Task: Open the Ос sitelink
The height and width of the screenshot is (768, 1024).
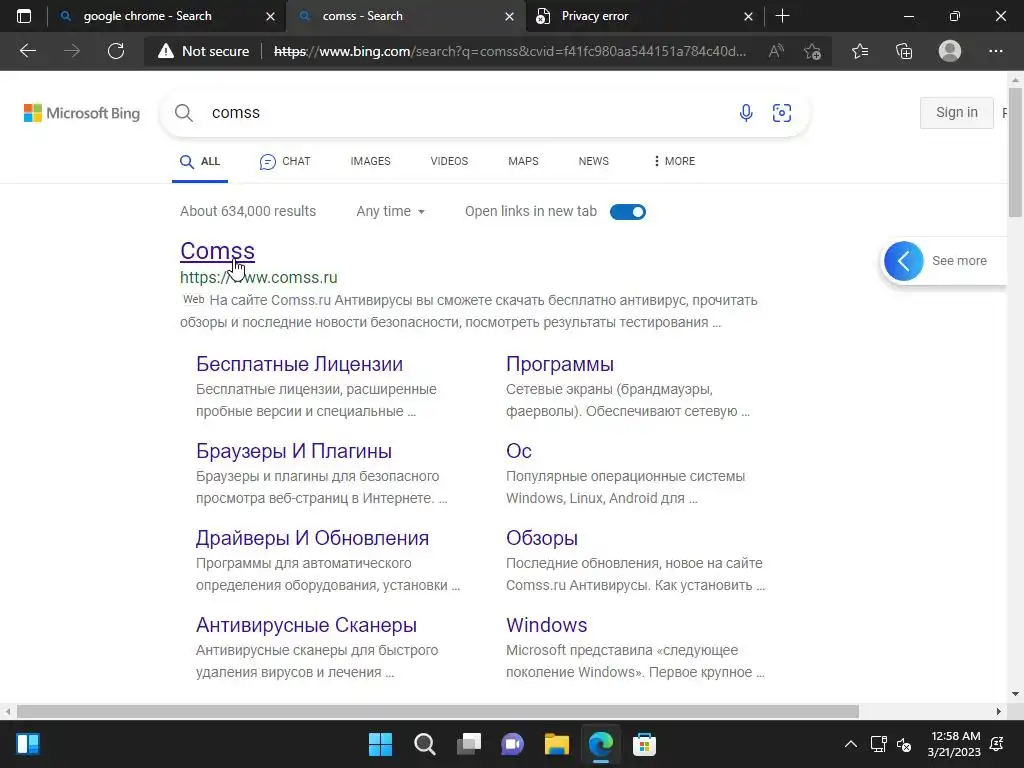Action: click(x=519, y=451)
